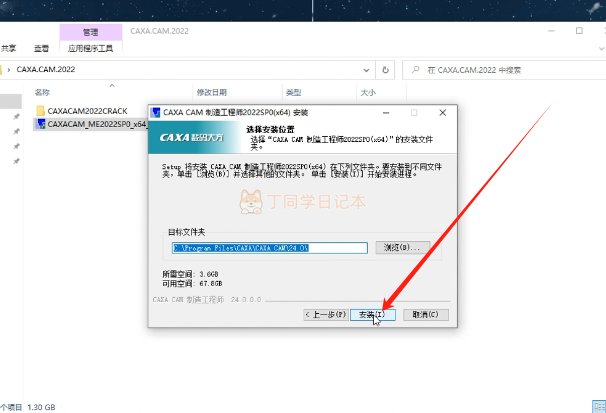606x413 pixels.
Task: Open the 应用程序工具 tab in Explorer
Action: pos(90,48)
